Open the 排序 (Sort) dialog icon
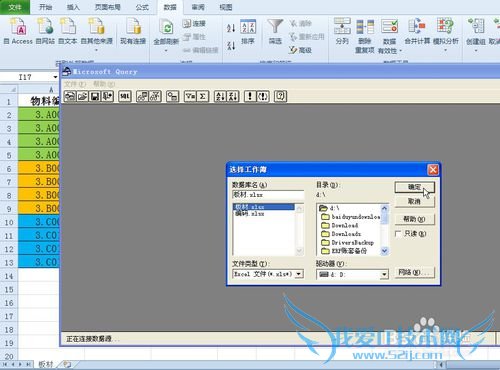This screenshot has width=500, height=370. [248, 32]
